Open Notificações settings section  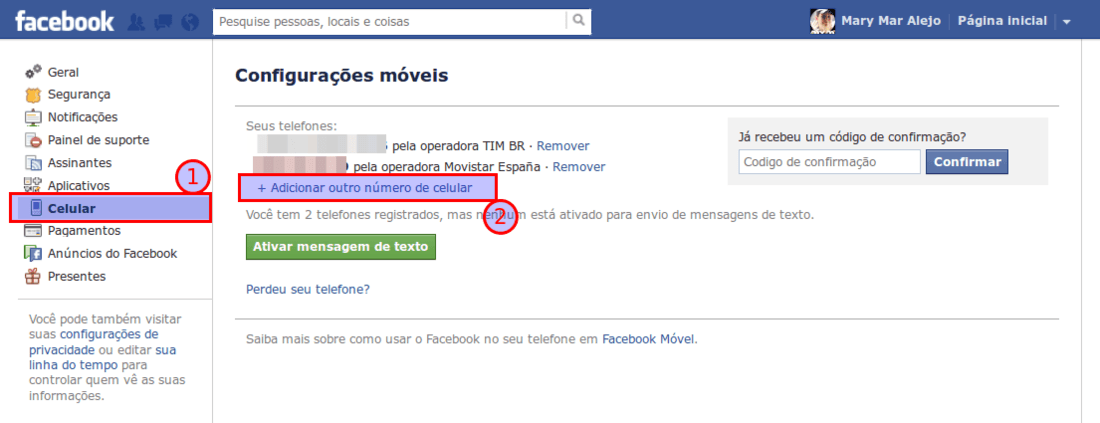(82, 117)
